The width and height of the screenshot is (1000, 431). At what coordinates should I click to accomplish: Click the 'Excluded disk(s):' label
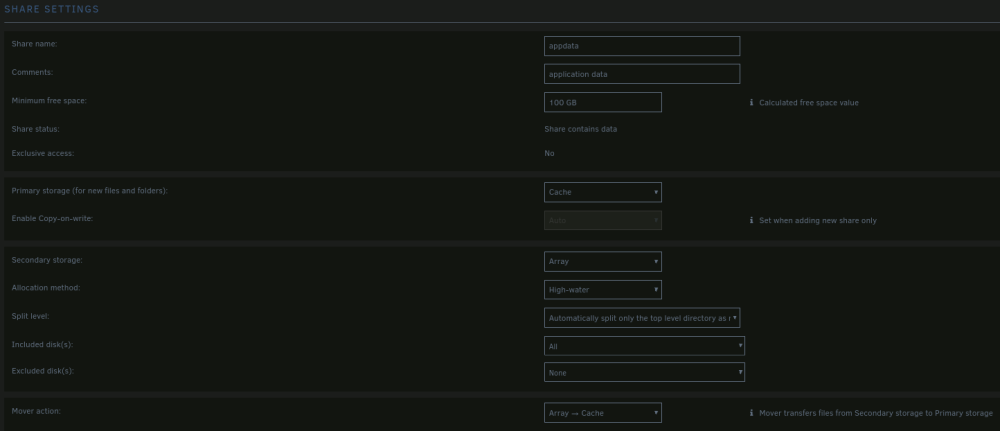[43, 370]
